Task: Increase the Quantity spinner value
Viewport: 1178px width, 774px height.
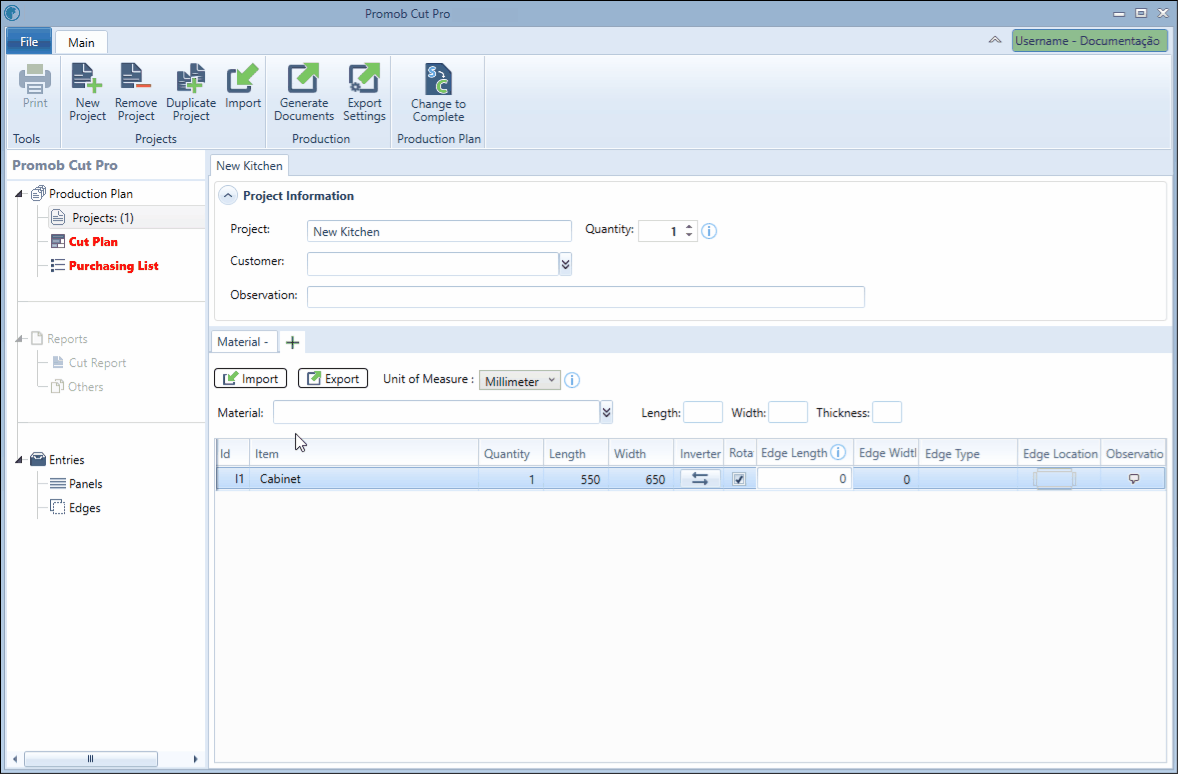Action: (689, 225)
